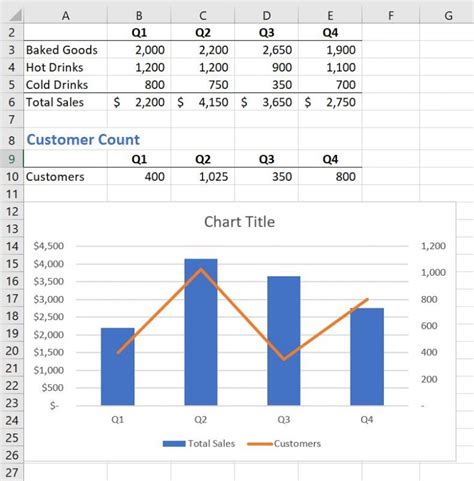The image size is (474, 481).
Task: Select Customers Q2 value 1,025
Action: (203, 176)
